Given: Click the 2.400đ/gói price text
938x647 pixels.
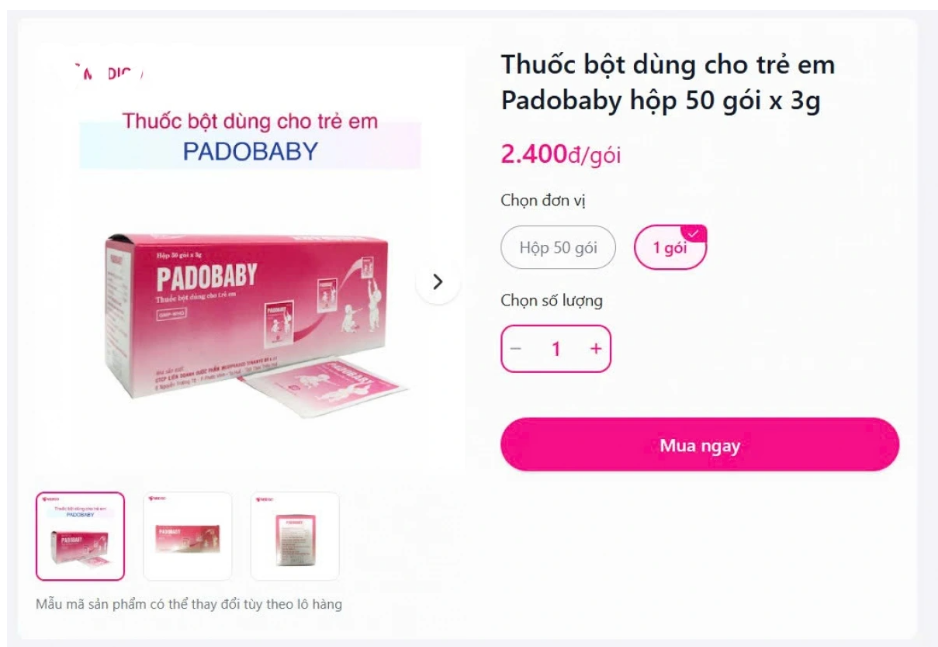Looking at the screenshot, I should coord(561,154).
